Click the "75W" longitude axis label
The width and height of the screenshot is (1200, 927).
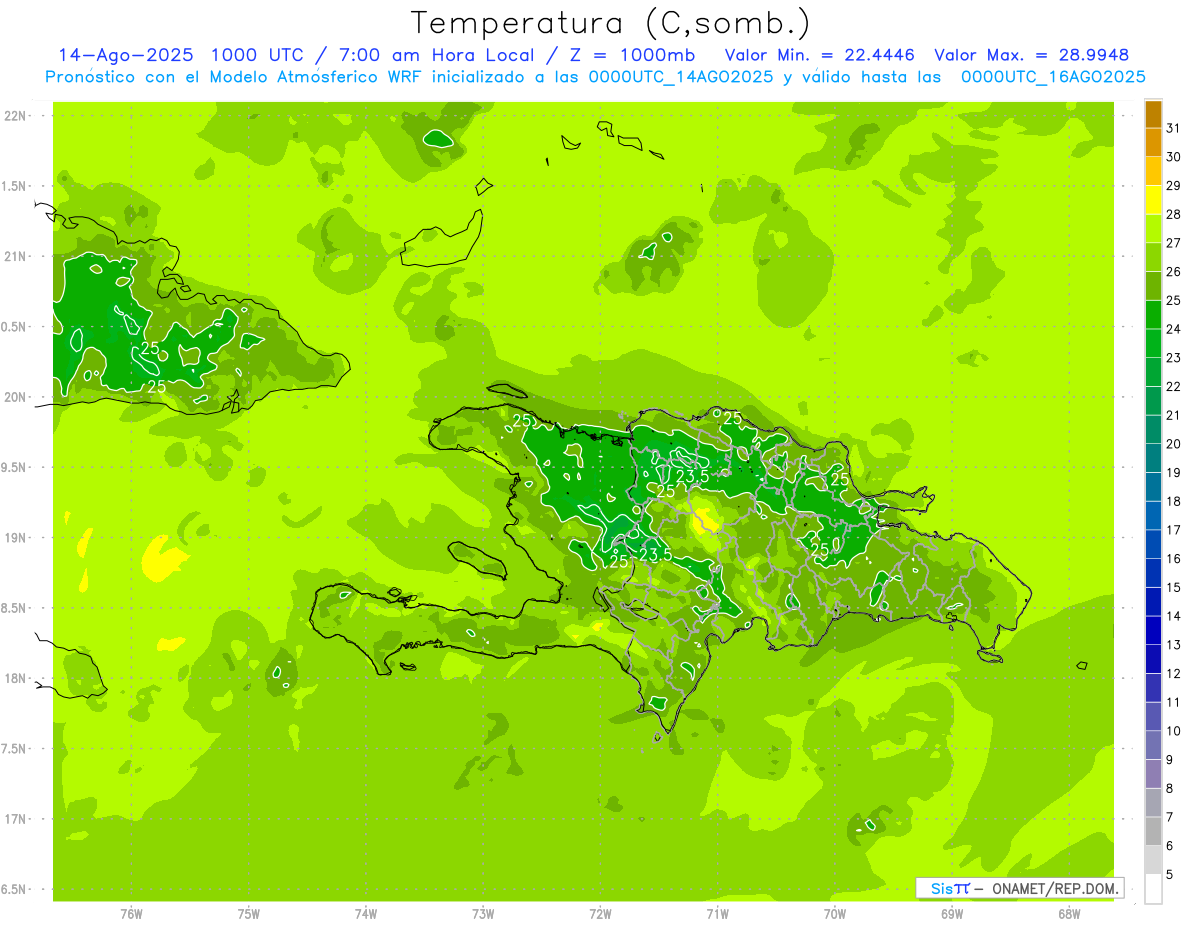tap(249, 914)
